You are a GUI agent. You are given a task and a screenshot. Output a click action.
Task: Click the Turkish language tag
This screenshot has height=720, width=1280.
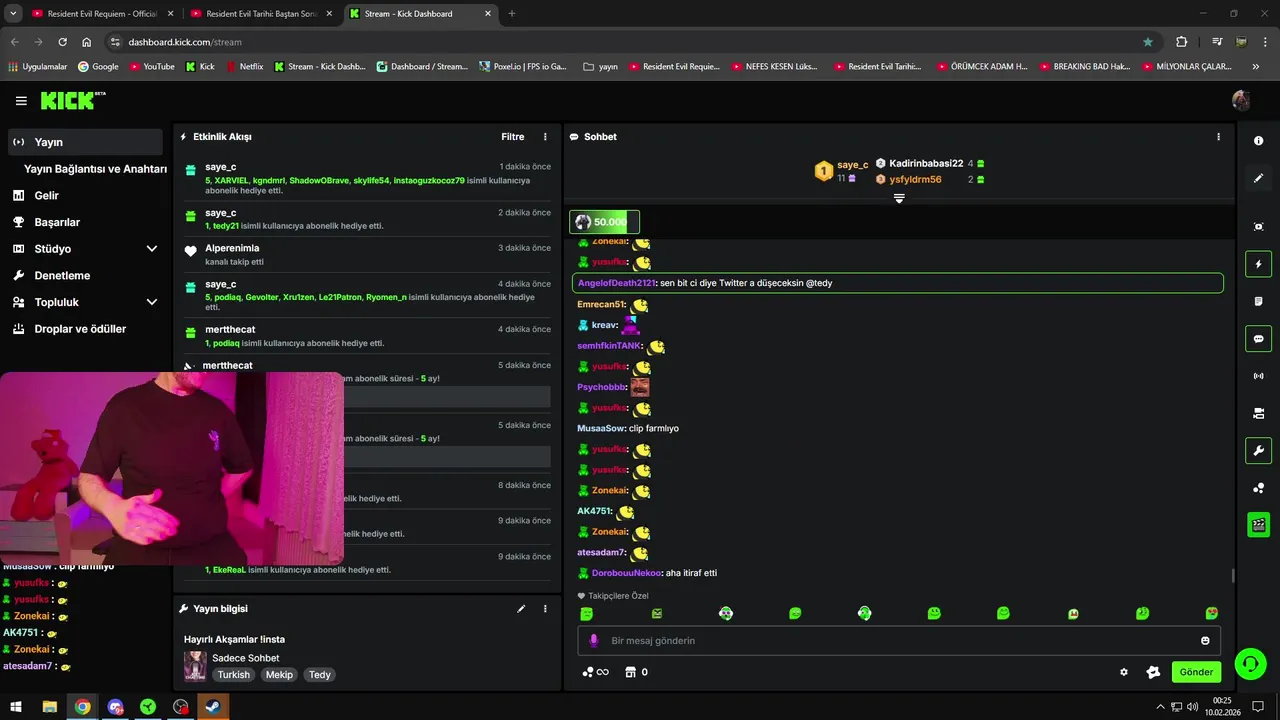tap(234, 675)
